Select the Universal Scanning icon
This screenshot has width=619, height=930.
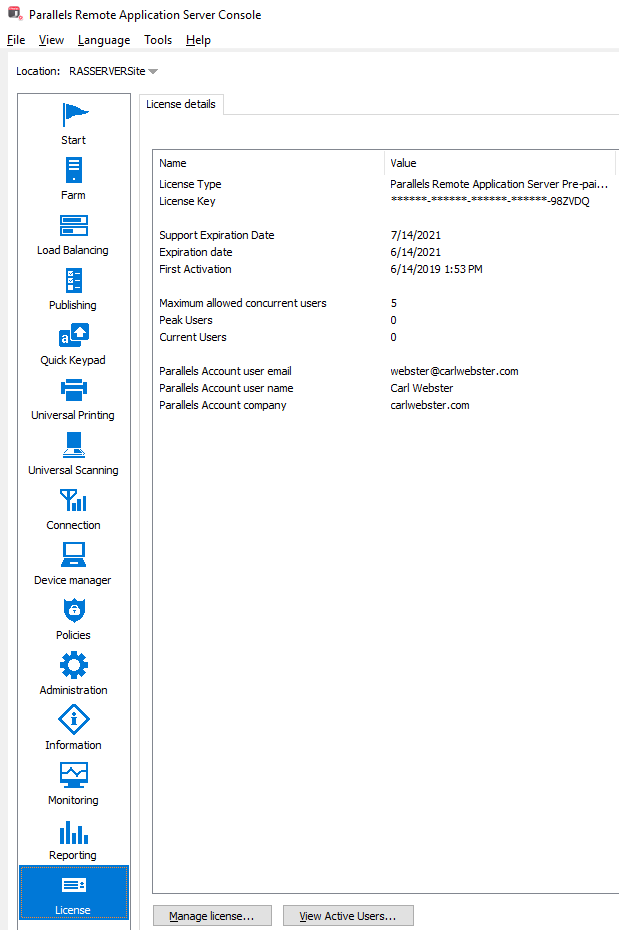pos(73,454)
